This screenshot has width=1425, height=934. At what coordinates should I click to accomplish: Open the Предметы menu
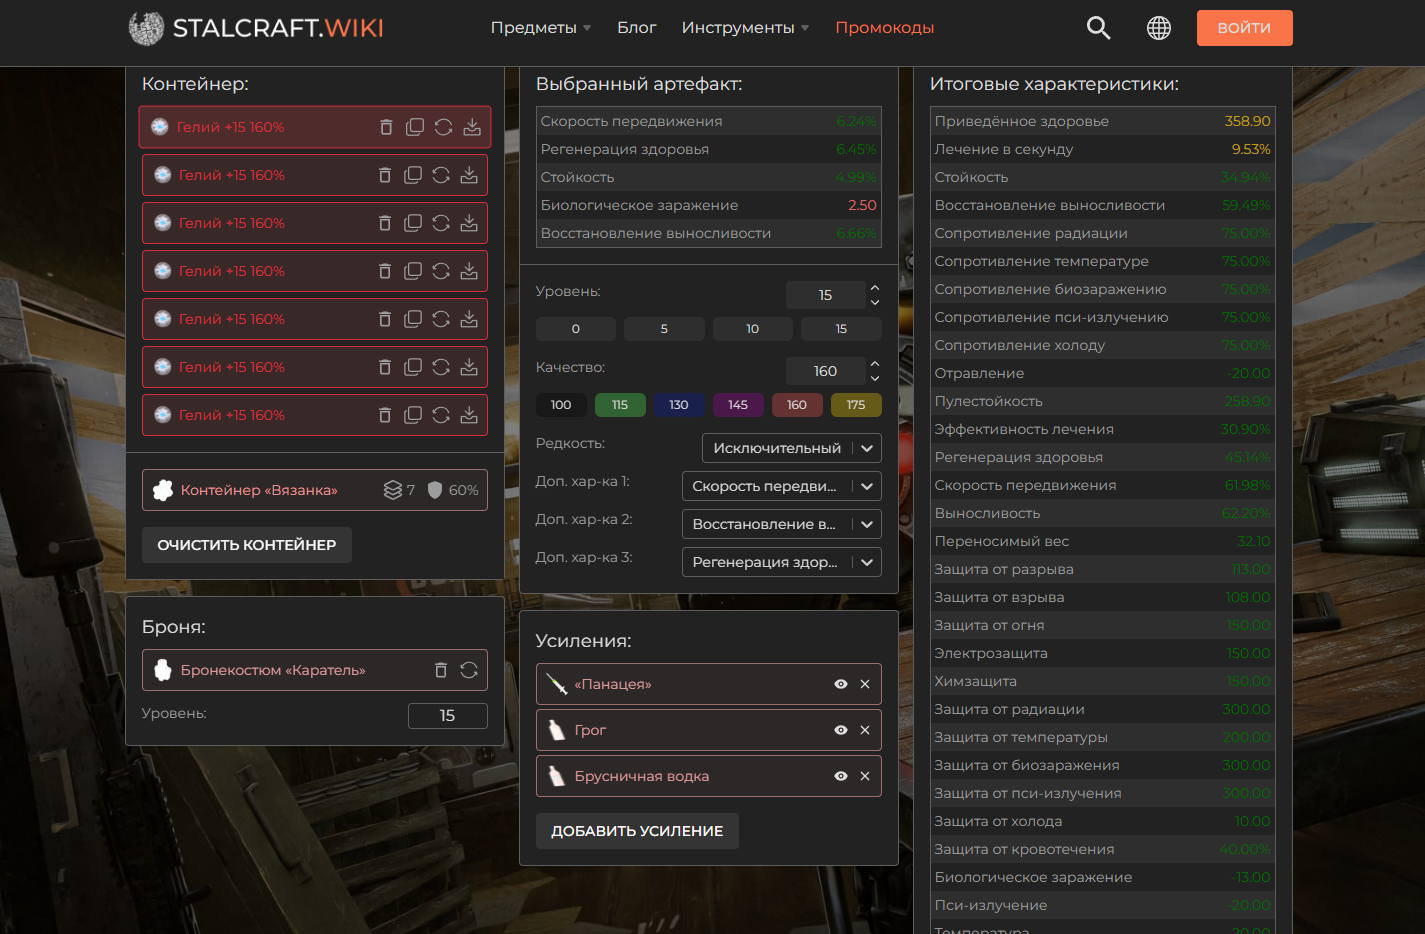coord(540,28)
